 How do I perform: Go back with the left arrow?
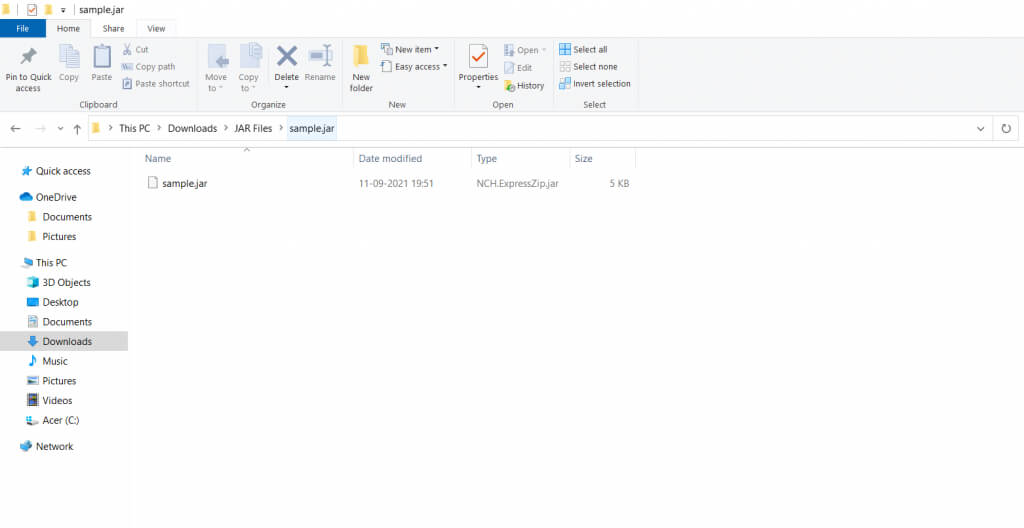point(16,129)
